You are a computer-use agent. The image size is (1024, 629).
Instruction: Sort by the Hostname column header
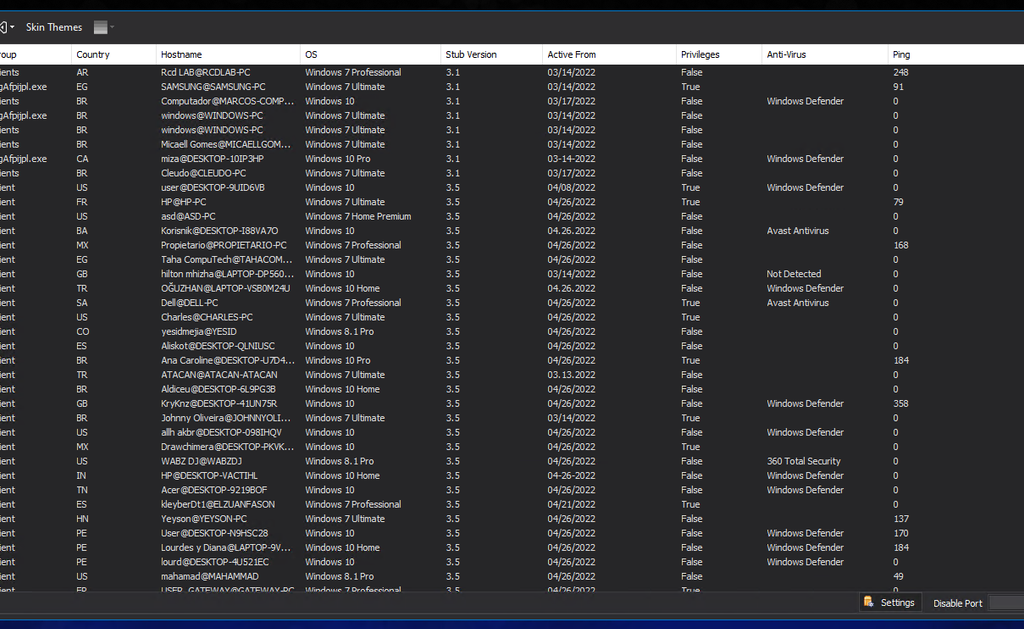pos(181,54)
